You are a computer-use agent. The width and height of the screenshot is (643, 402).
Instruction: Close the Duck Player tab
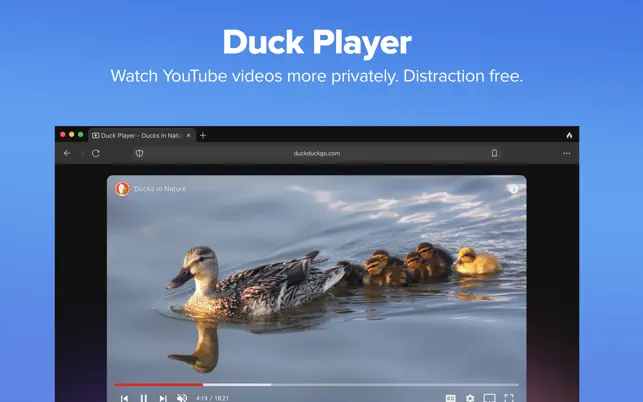188,135
